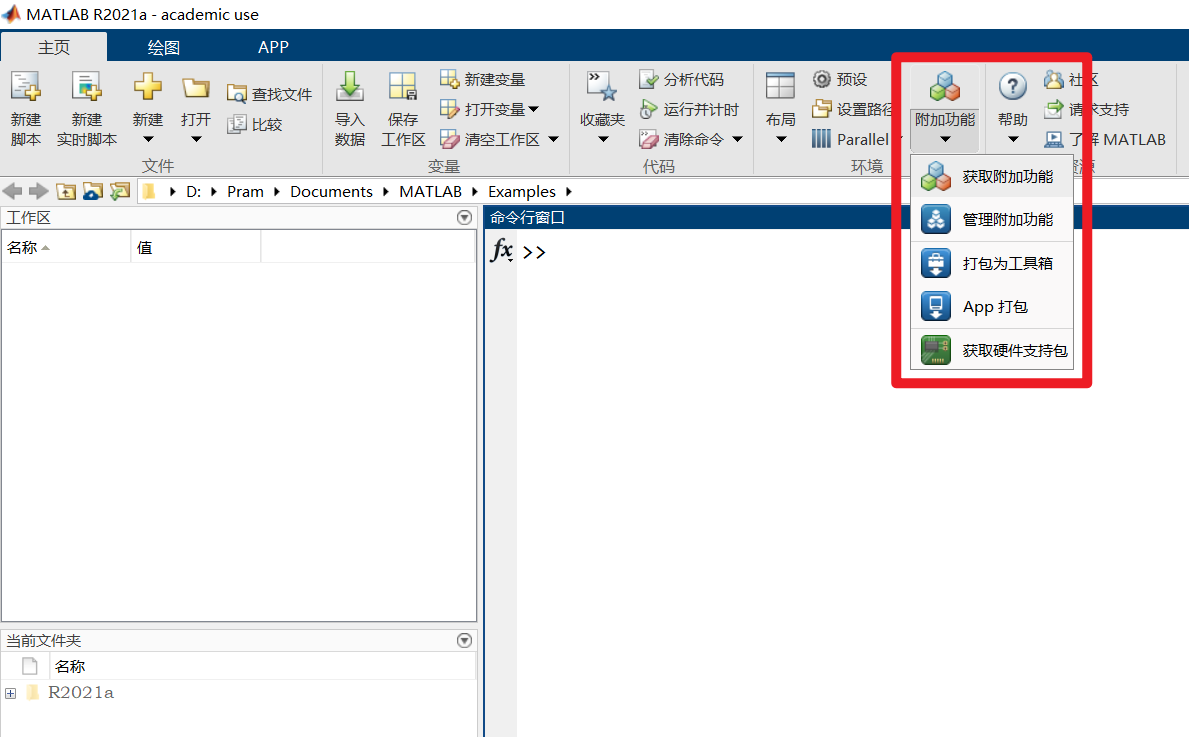1189x737 pixels.
Task: Open the 工作区 panel actions menu
Action: click(465, 218)
